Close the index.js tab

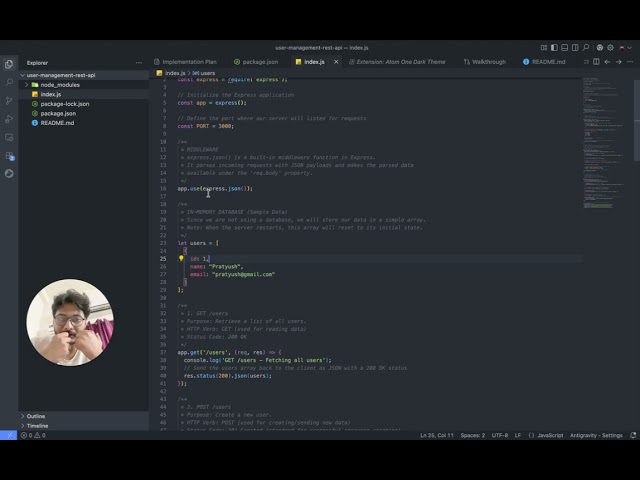tap(336, 62)
